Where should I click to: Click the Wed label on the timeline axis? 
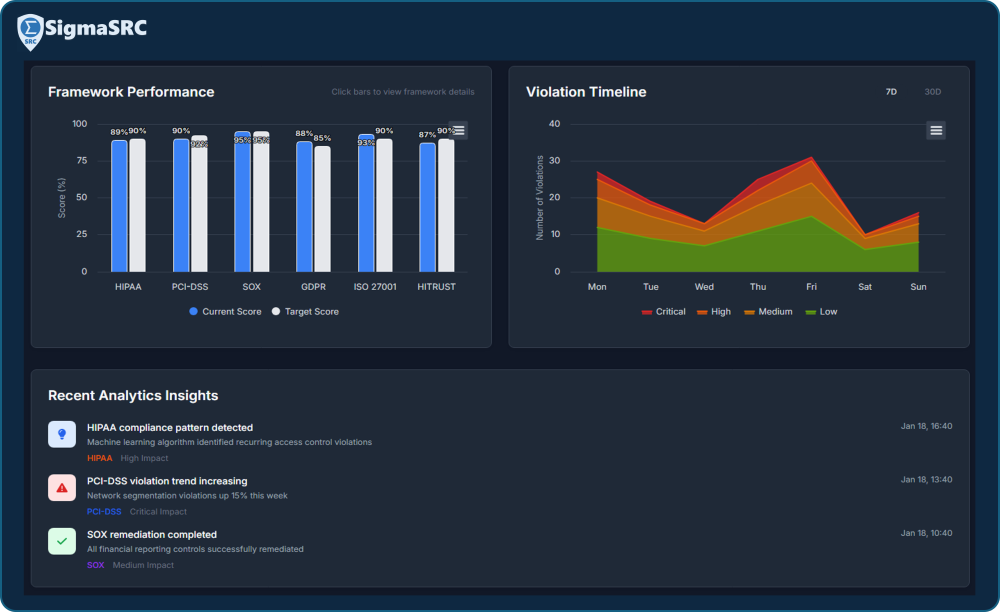coord(704,287)
